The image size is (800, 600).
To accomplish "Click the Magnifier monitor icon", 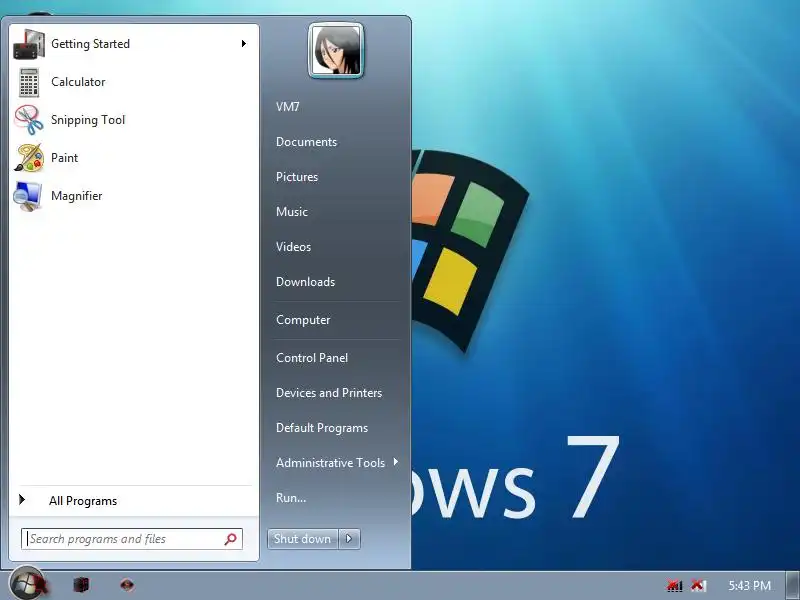I will click(x=28, y=196).
